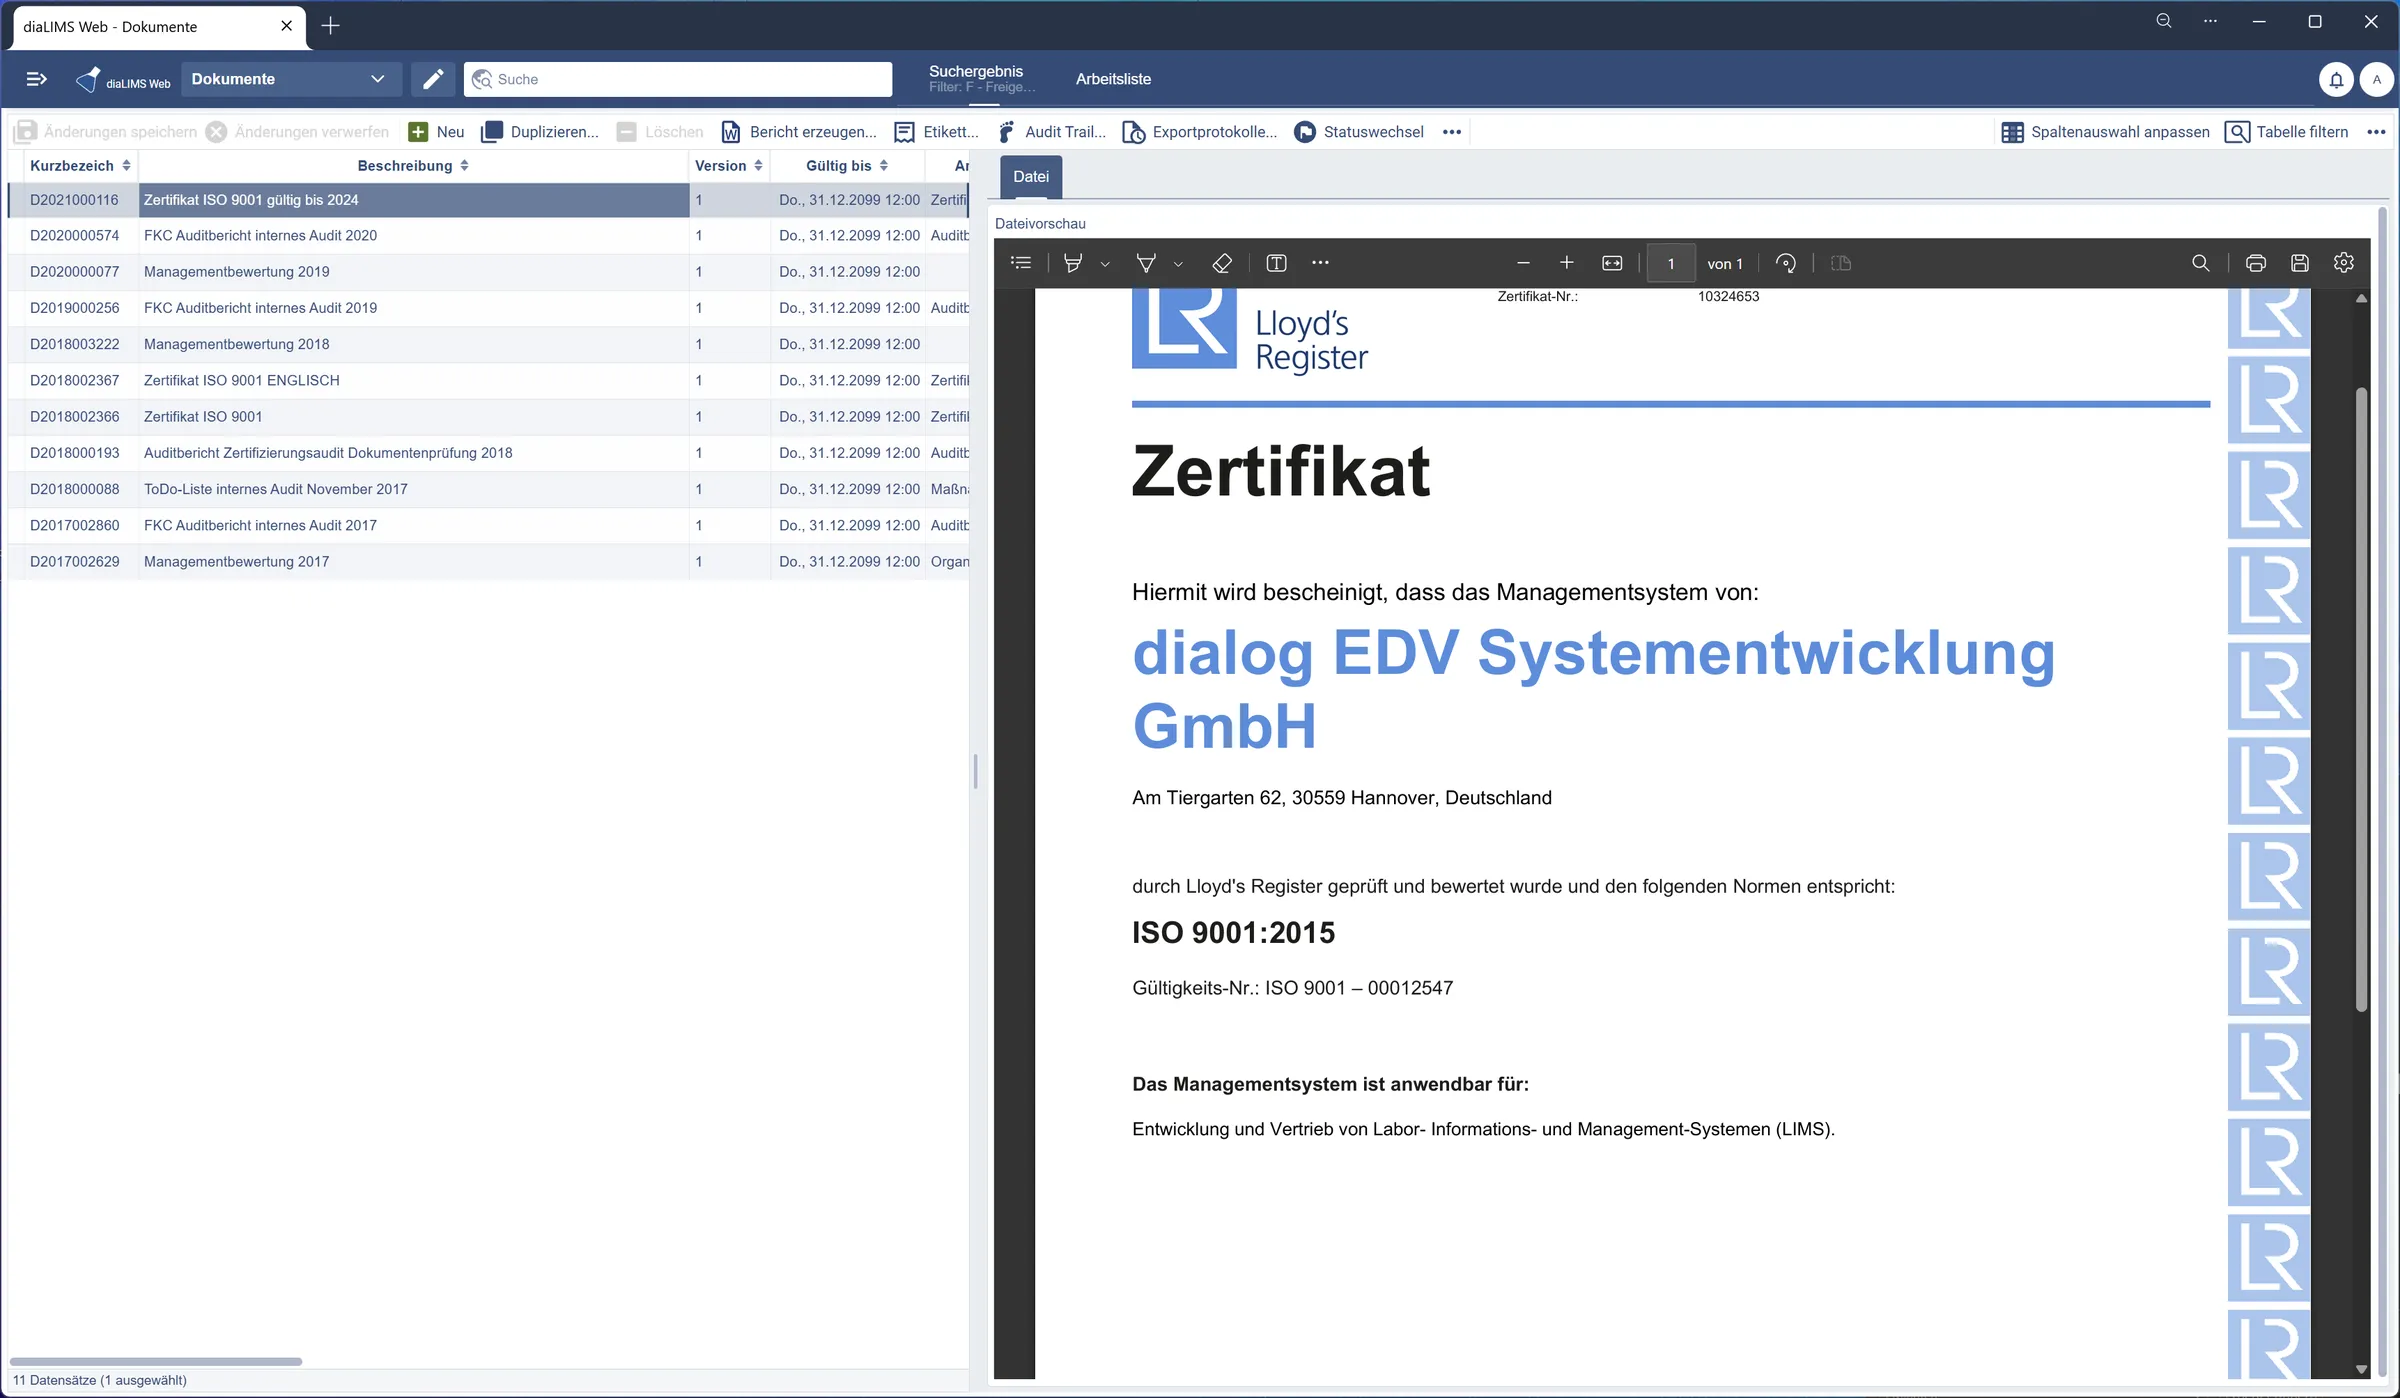Open overflow menu next to Tabelle filtern
This screenshot has width=2400, height=1398.
tap(2377, 132)
